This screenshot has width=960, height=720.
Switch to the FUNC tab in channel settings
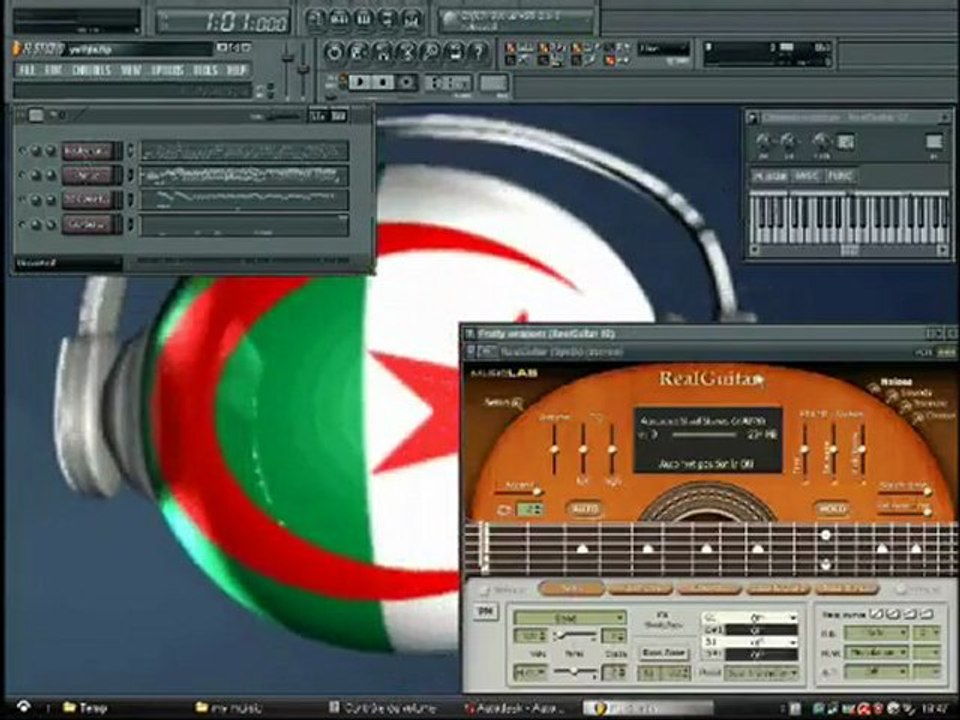pyautogui.click(x=839, y=176)
